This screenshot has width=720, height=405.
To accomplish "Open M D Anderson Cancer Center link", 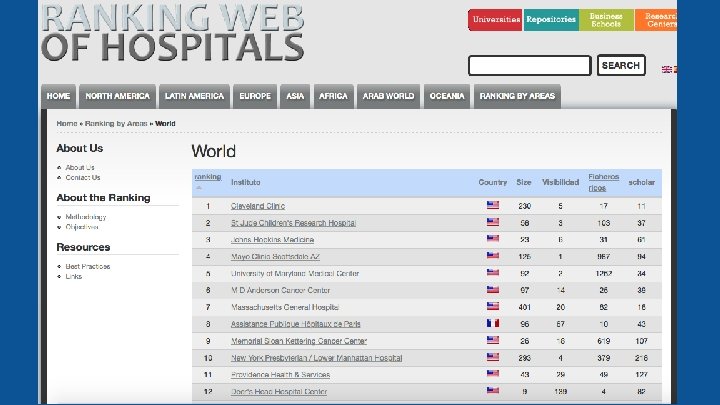I will tap(281, 291).
